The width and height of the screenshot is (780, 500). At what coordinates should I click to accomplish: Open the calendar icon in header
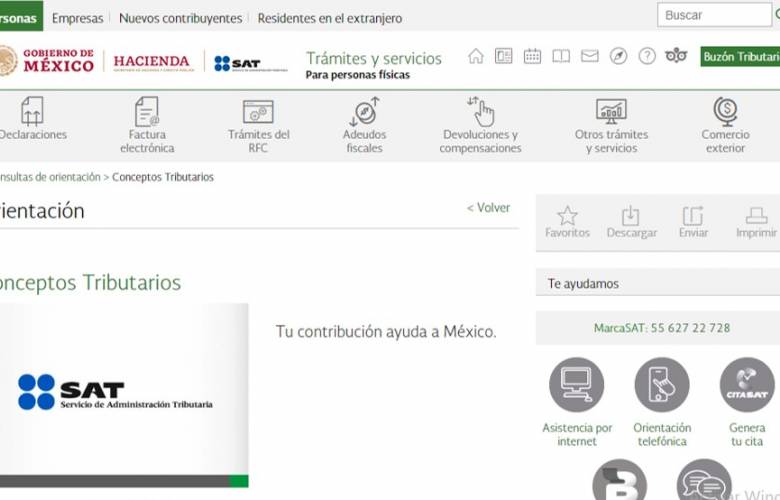(x=532, y=56)
